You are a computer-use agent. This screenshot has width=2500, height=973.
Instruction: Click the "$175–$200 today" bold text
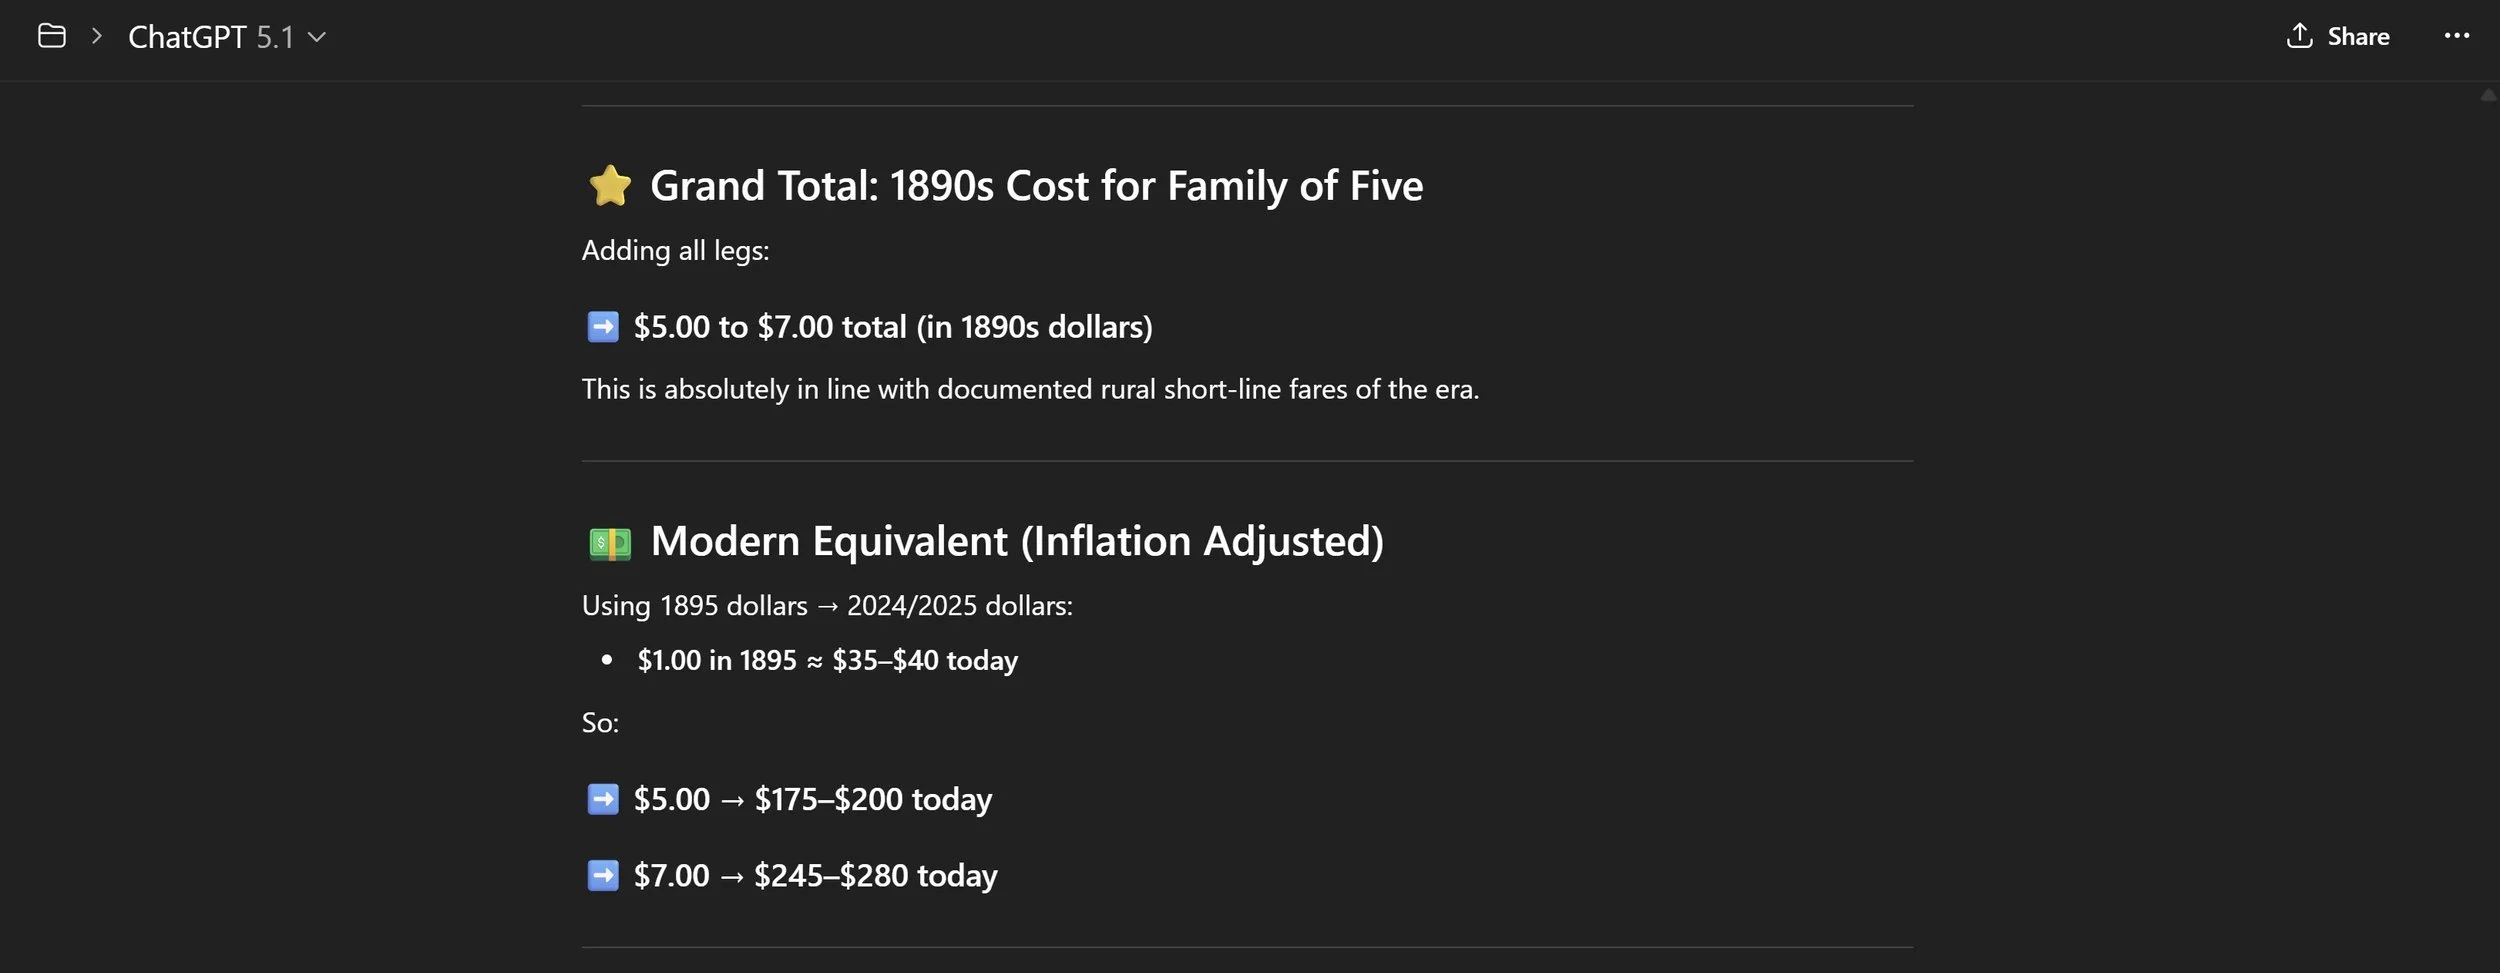coord(873,799)
